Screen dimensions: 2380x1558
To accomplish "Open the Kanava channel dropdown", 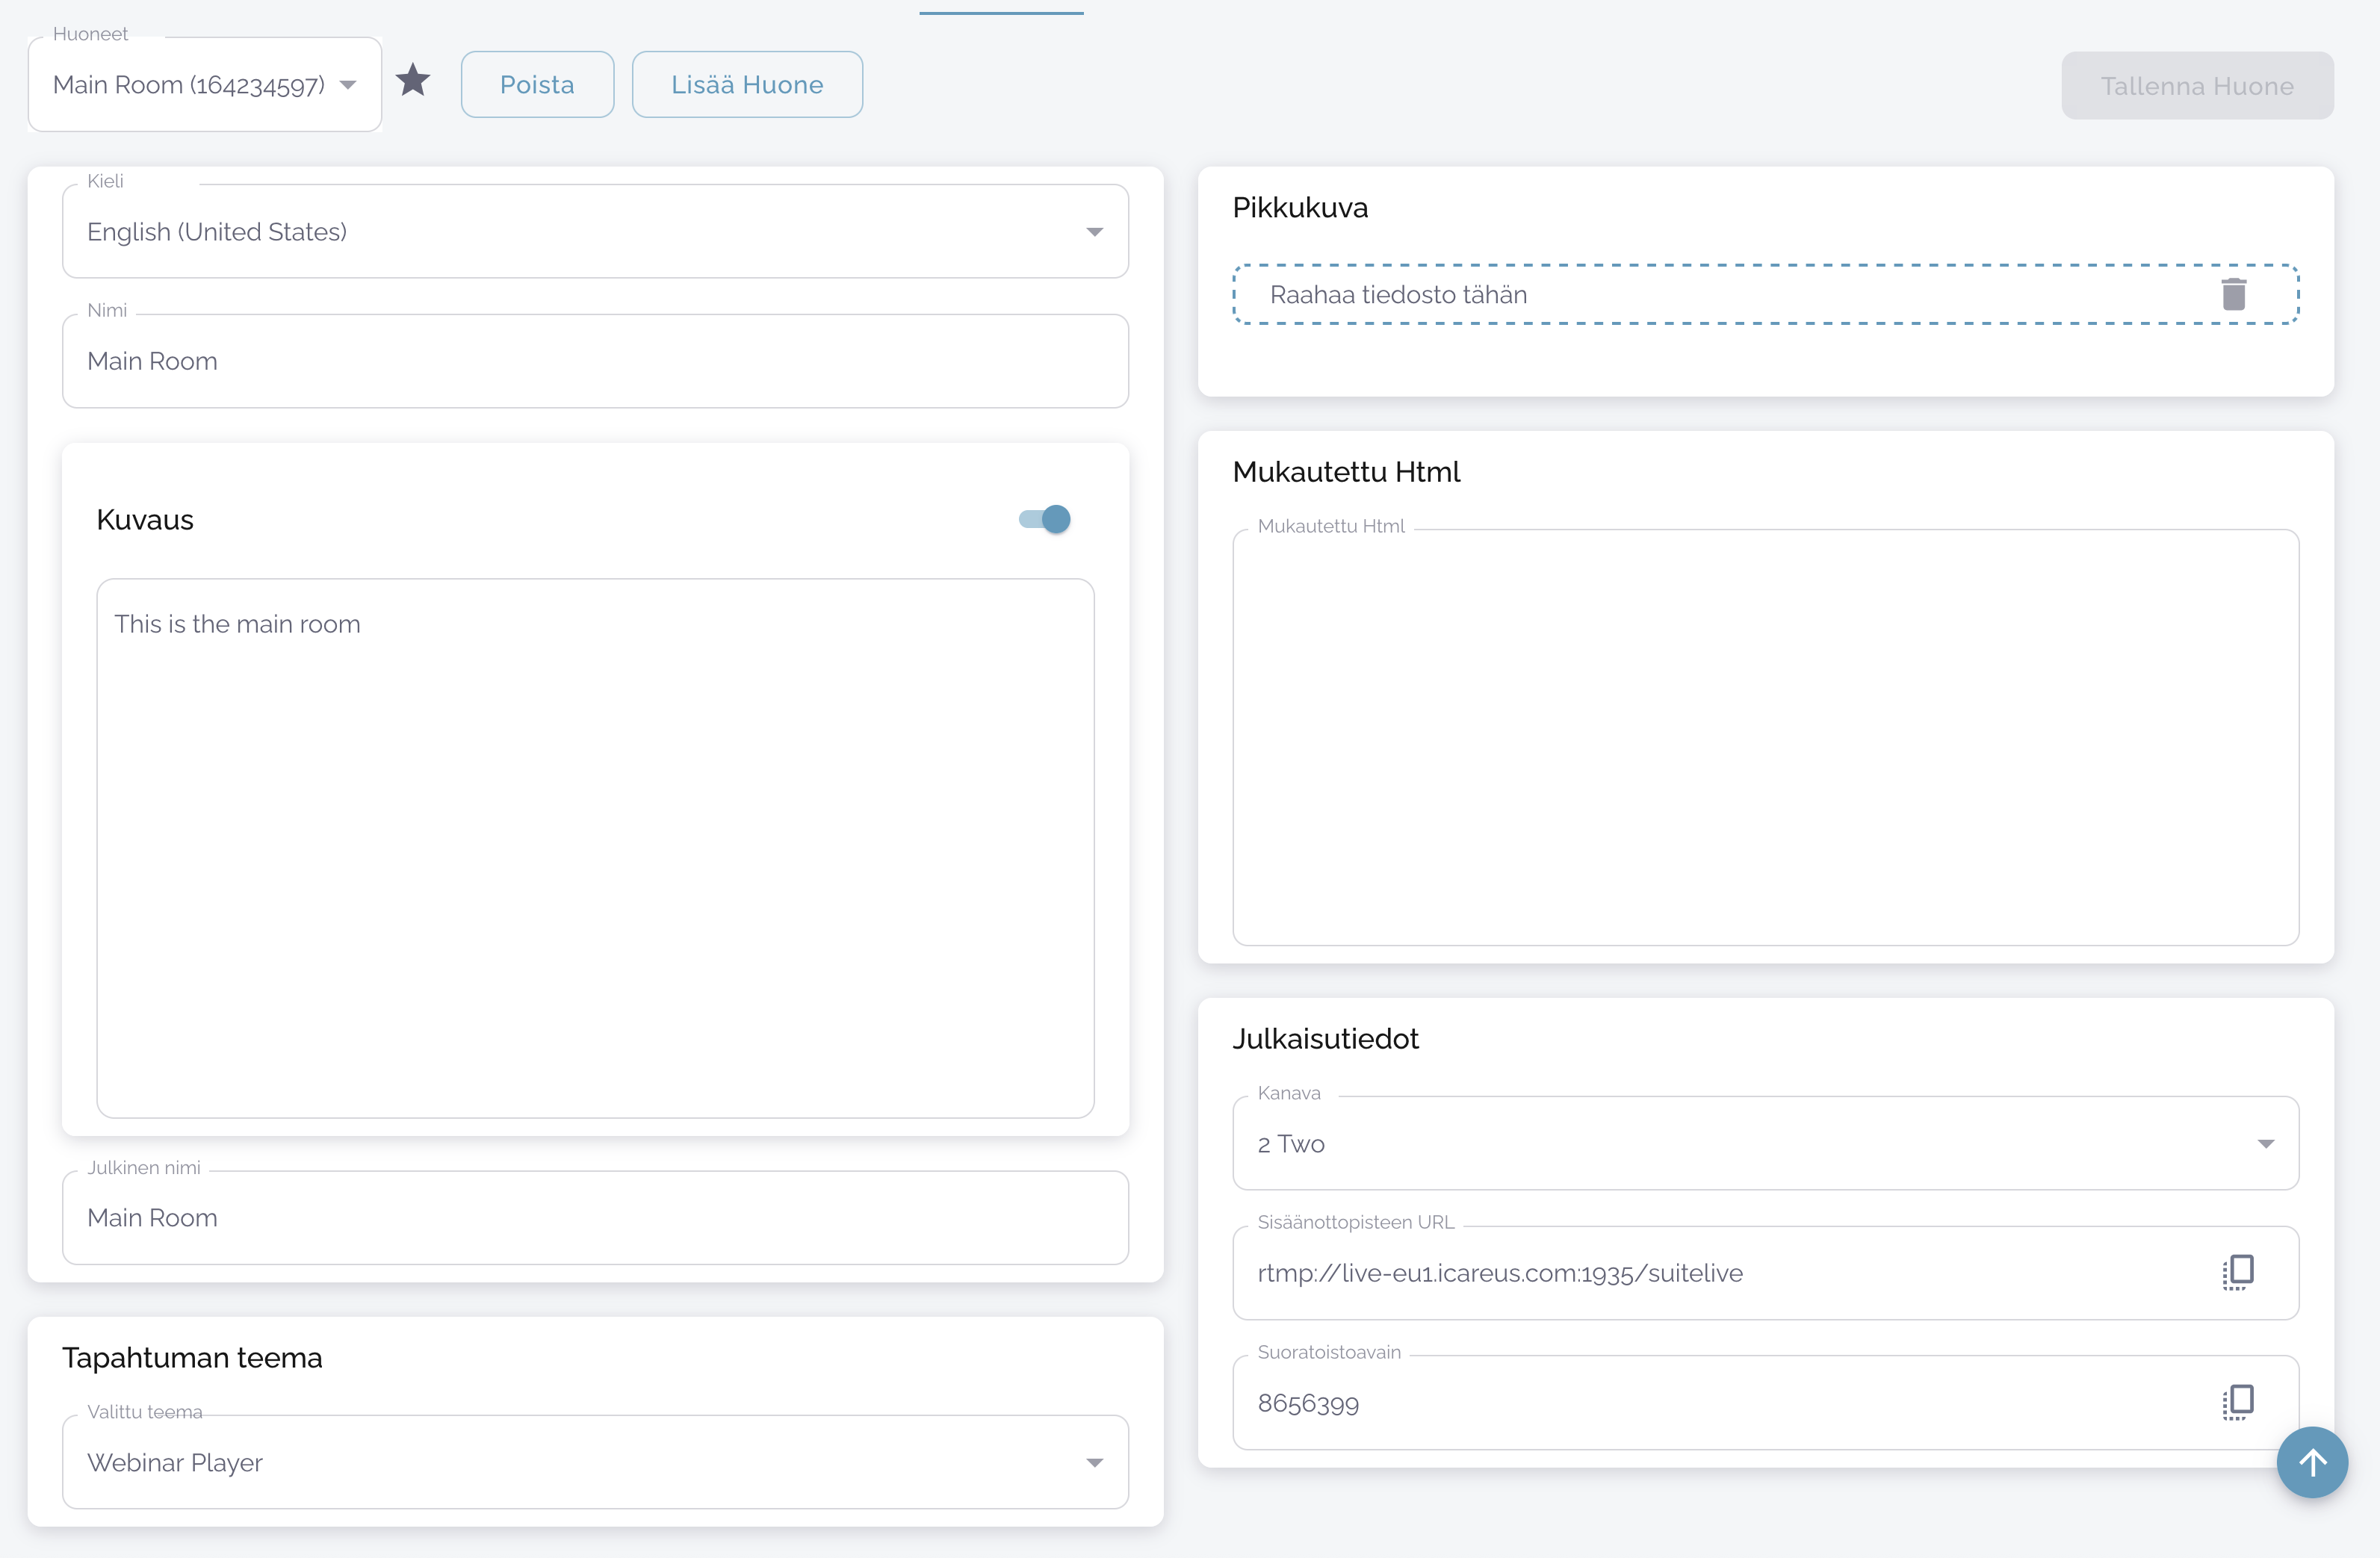I will tap(1765, 1143).
